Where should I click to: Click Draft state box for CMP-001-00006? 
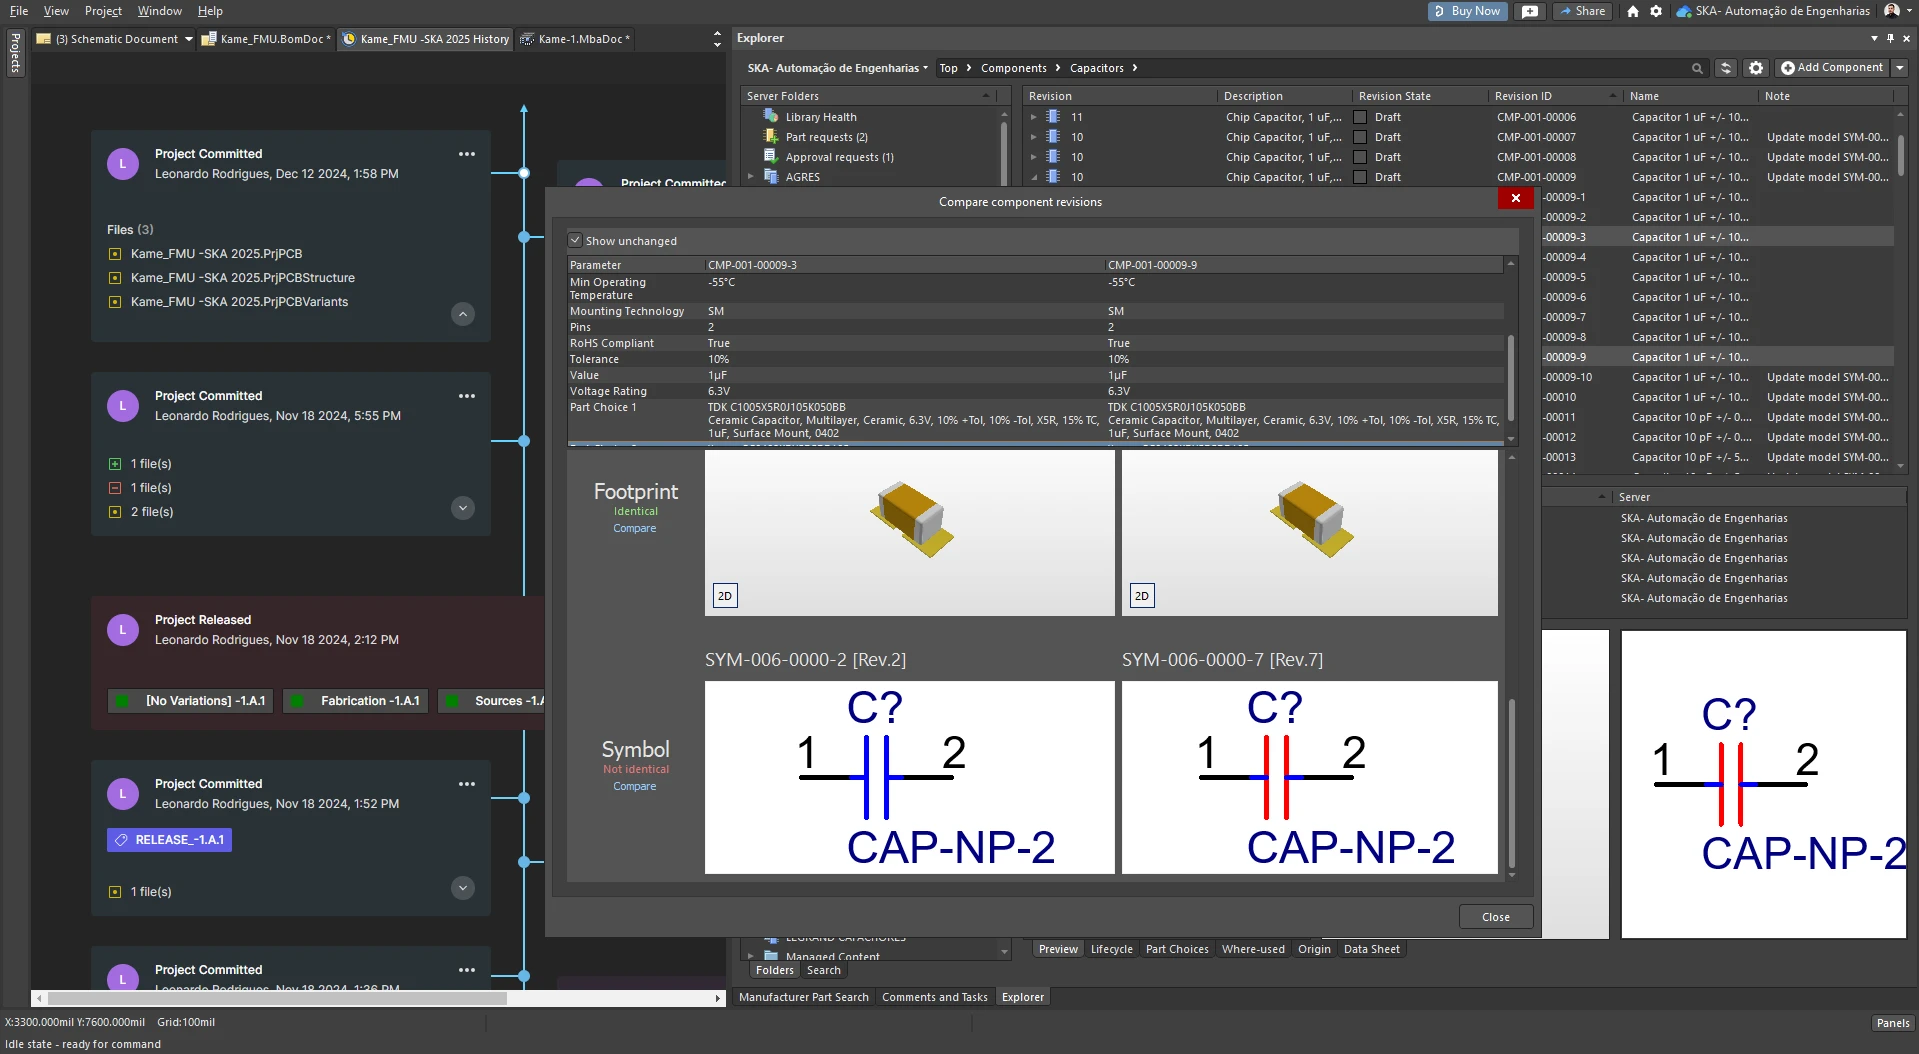[1360, 117]
